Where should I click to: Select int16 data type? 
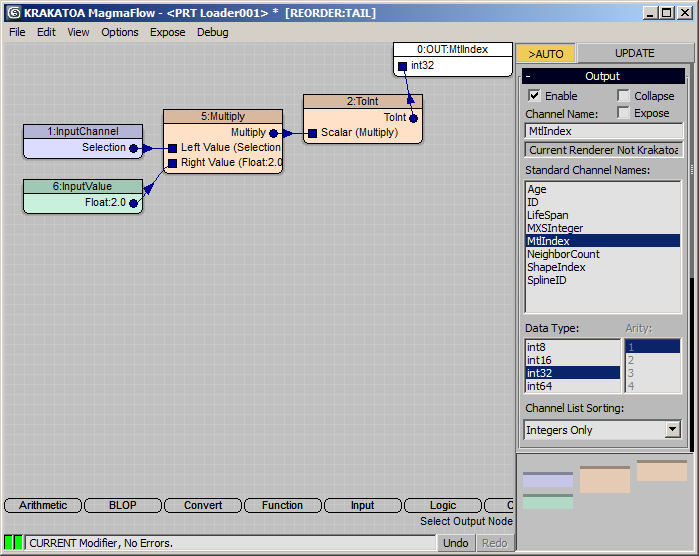click(x=573, y=360)
